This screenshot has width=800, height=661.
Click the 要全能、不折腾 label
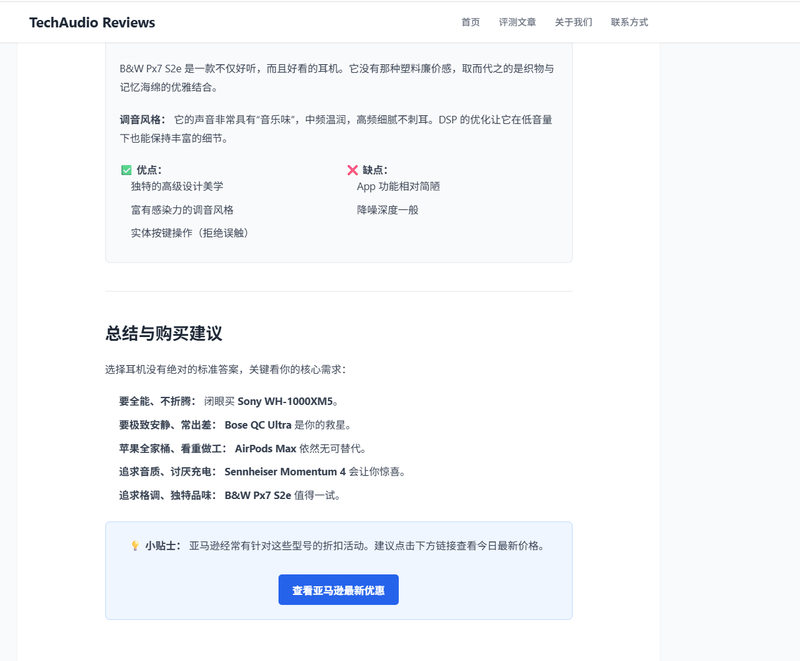click(157, 401)
